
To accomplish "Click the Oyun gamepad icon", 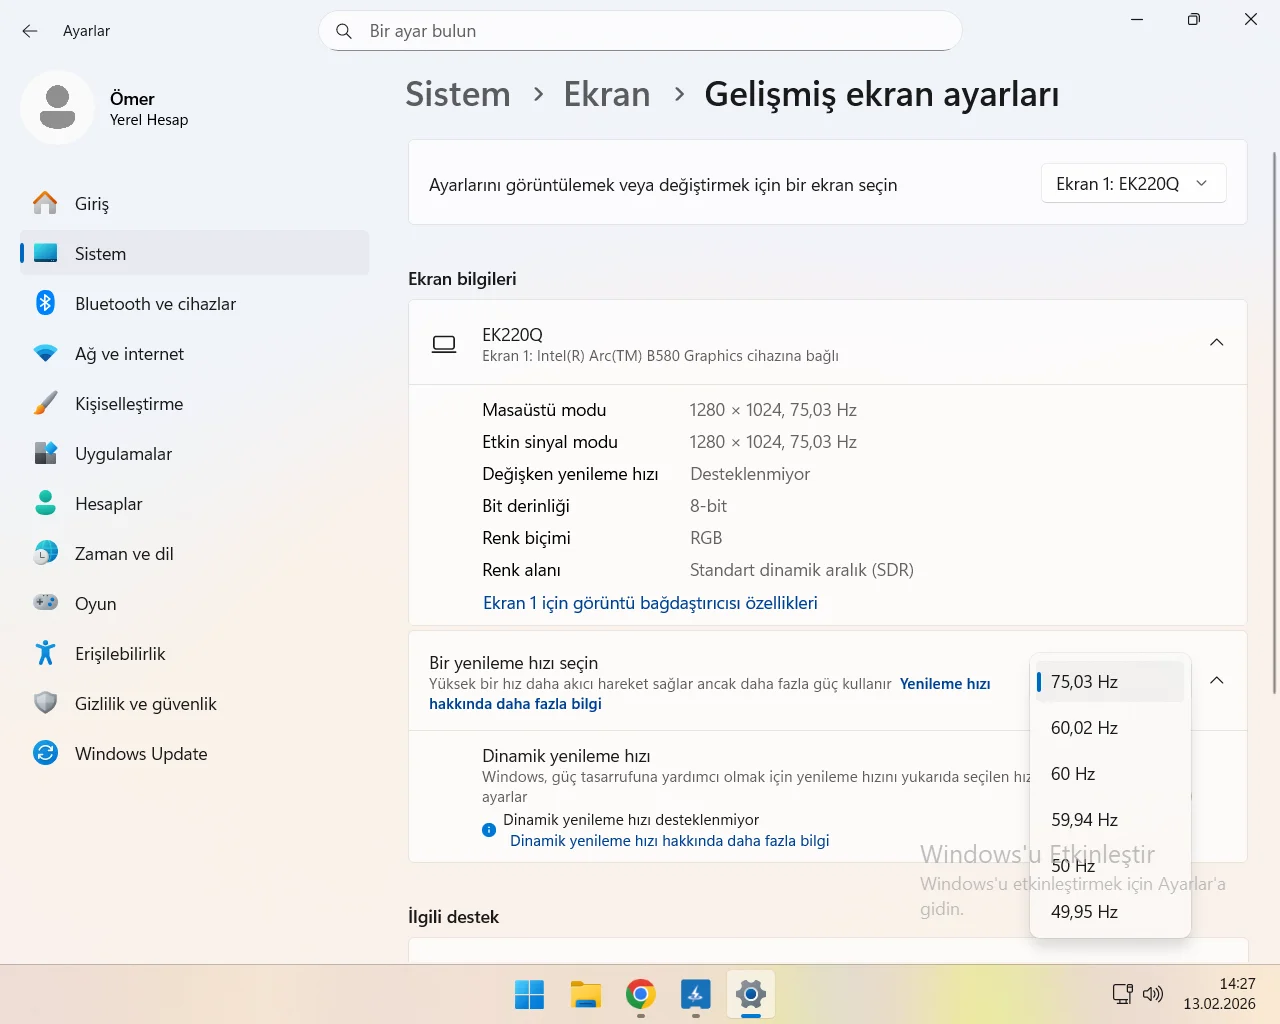I will pos(45,603).
